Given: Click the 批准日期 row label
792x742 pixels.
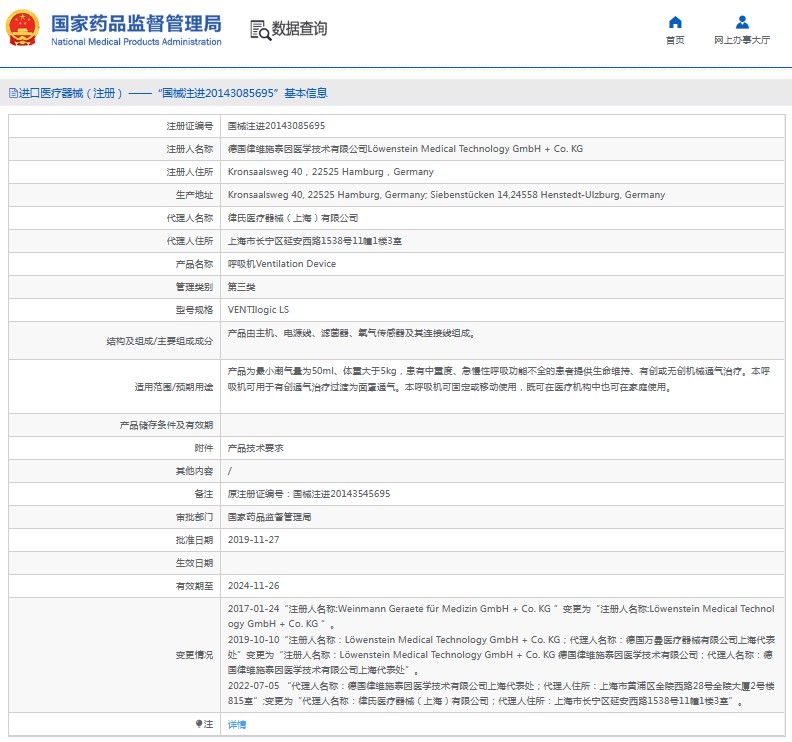Looking at the screenshot, I should pyautogui.click(x=194, y=540).
